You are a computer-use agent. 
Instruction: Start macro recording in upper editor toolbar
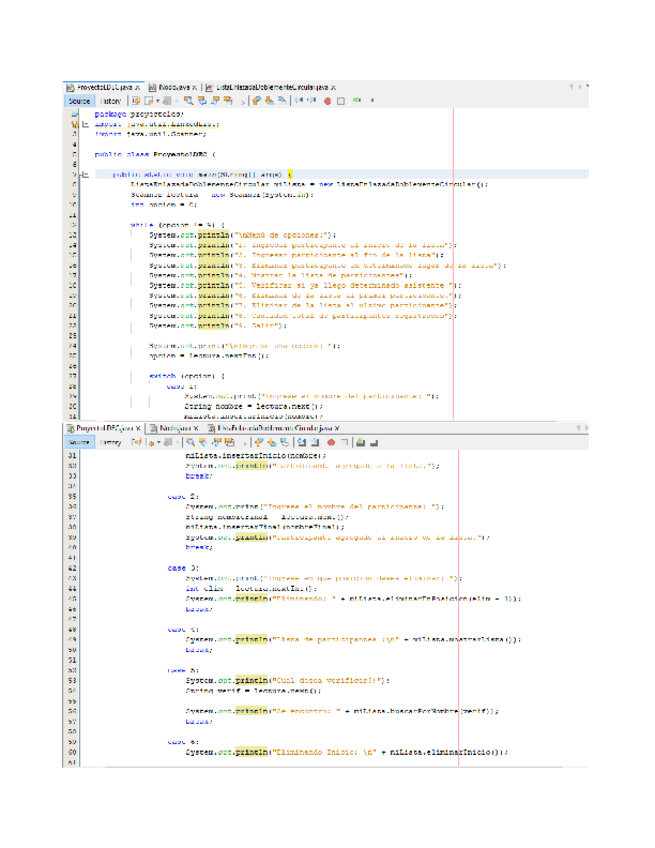[326, 101]
